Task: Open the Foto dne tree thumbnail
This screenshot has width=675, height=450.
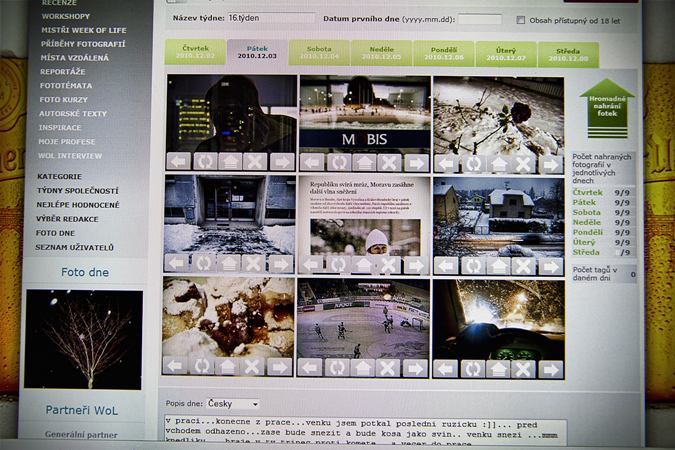Action: tap(84, 340)
